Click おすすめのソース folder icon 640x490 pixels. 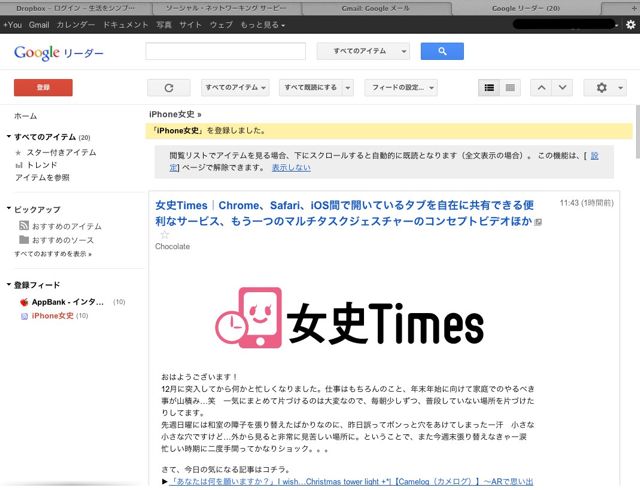click(x=24, y=240)
